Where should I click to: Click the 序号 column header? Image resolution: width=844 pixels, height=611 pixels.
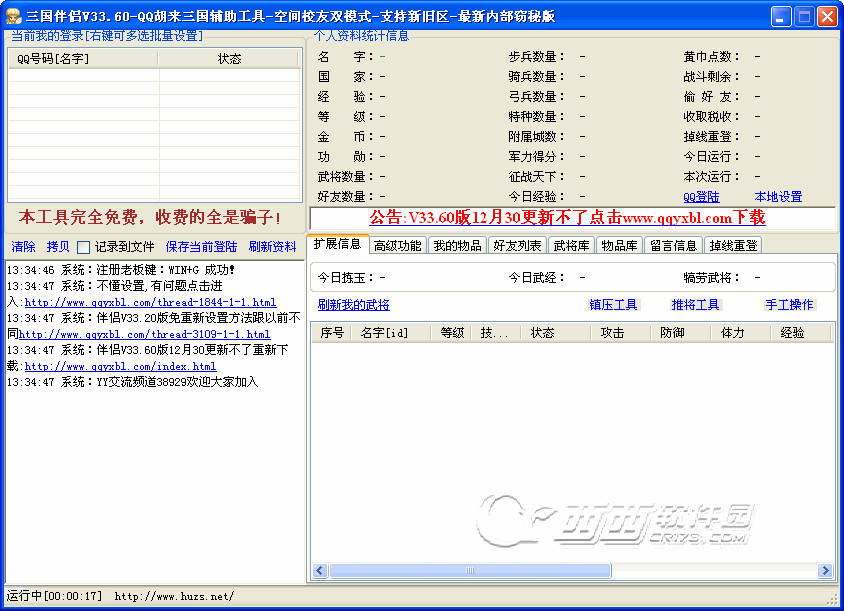click(x=332, y=333)
